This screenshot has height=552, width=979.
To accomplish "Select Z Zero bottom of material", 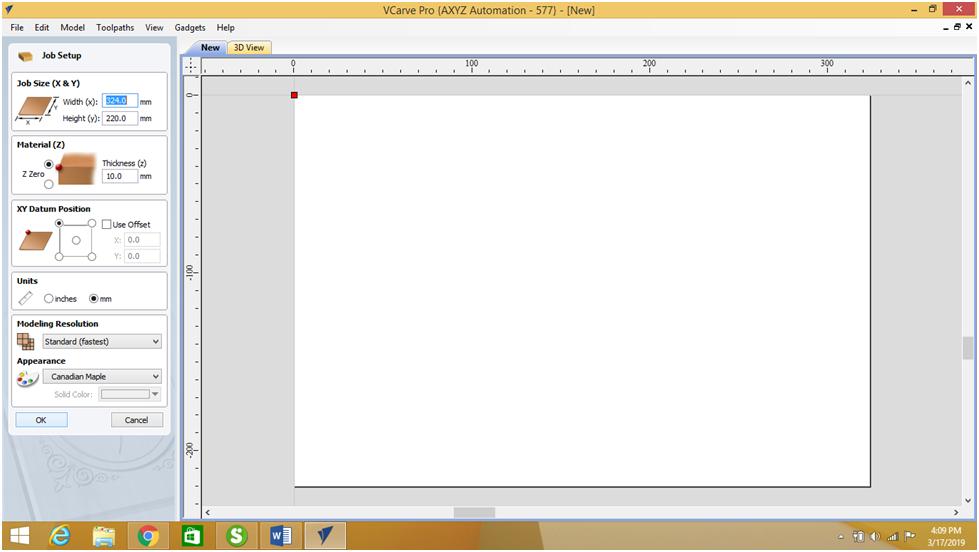I will 49,184.
